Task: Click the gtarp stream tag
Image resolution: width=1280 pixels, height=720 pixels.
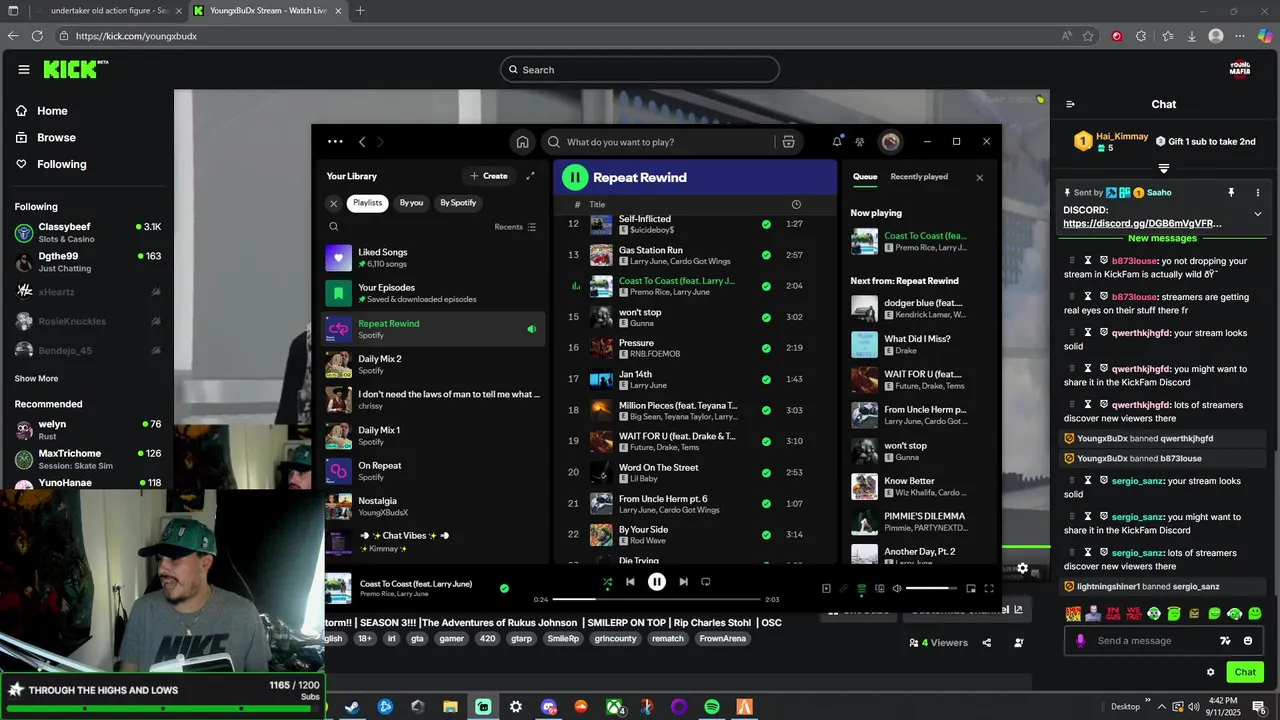Action: (x=521, y=639)
